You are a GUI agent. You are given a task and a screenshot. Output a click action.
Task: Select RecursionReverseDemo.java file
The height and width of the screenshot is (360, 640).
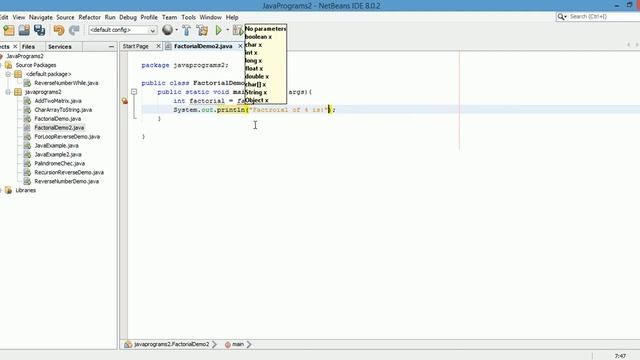coord(69,173)
